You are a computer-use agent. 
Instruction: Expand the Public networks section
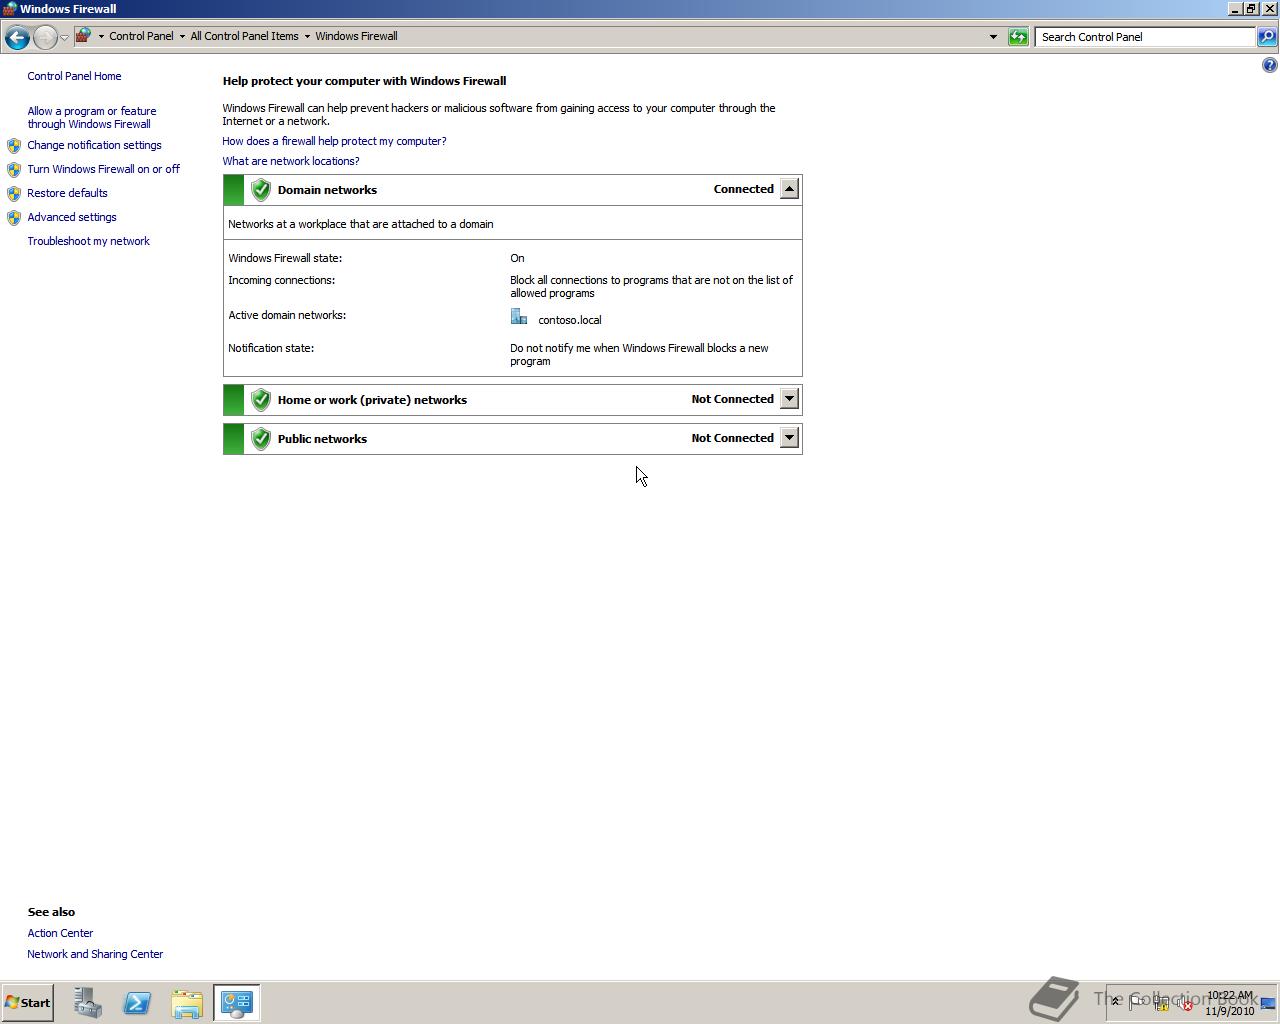[x=789, y=438]
